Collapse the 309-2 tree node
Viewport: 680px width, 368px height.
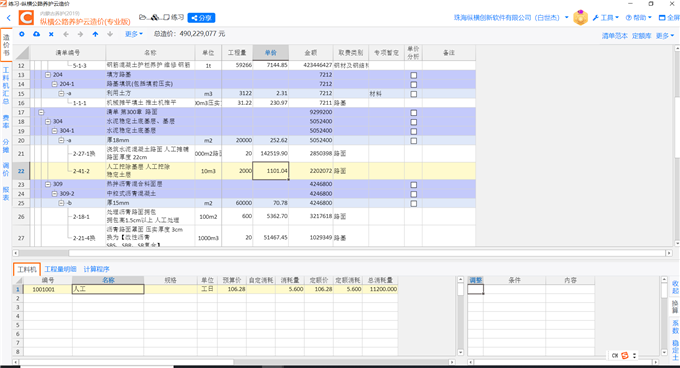(55, 194)
